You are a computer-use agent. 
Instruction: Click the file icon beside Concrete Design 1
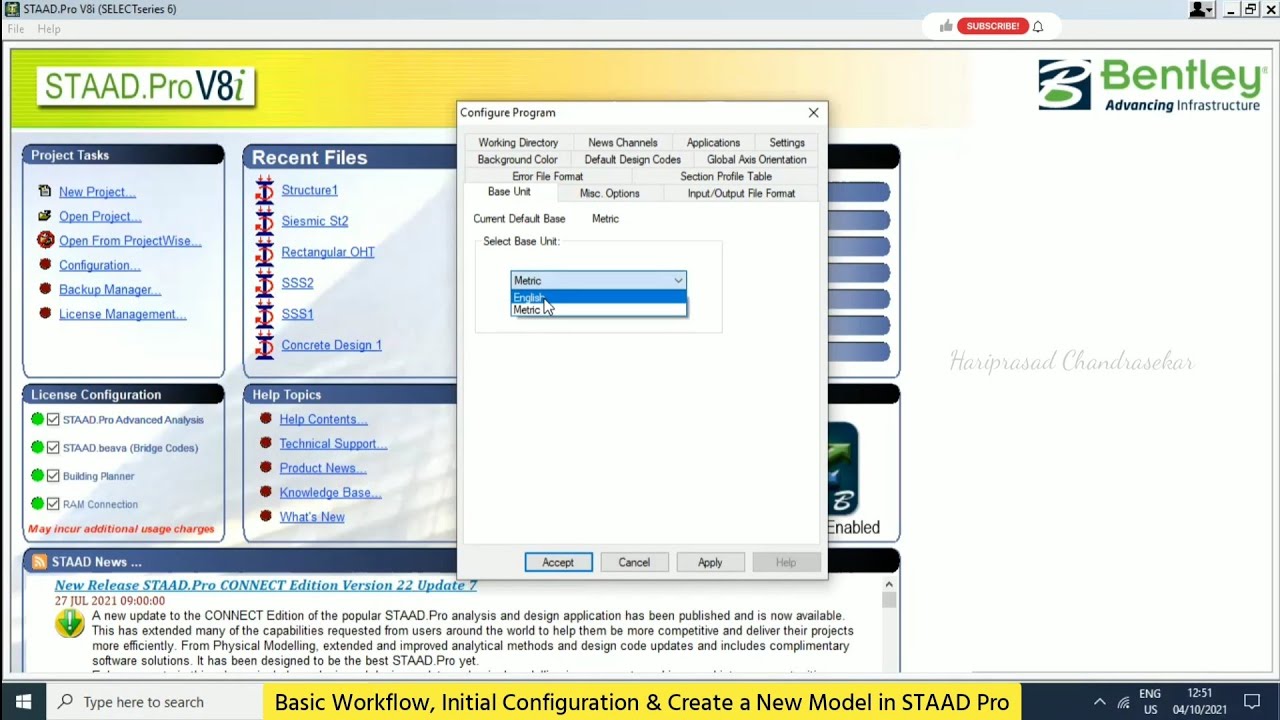(264, 344)
